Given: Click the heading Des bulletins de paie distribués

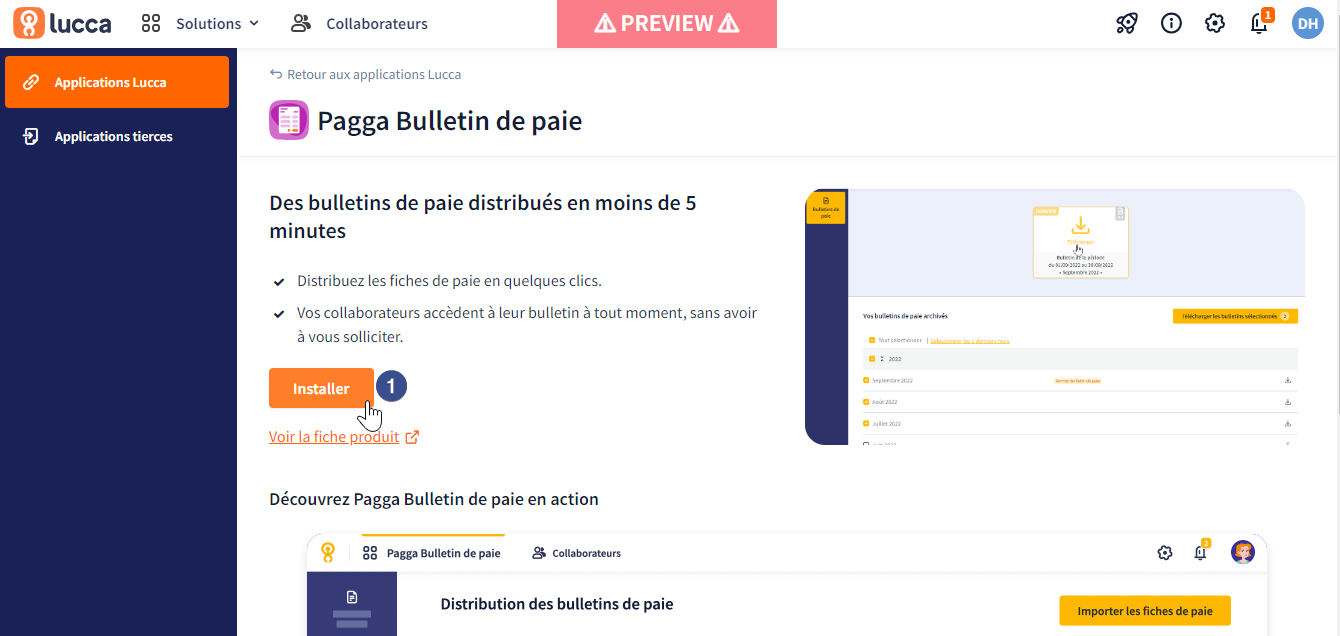Looking at the screenshot, I should coord(483,216).
